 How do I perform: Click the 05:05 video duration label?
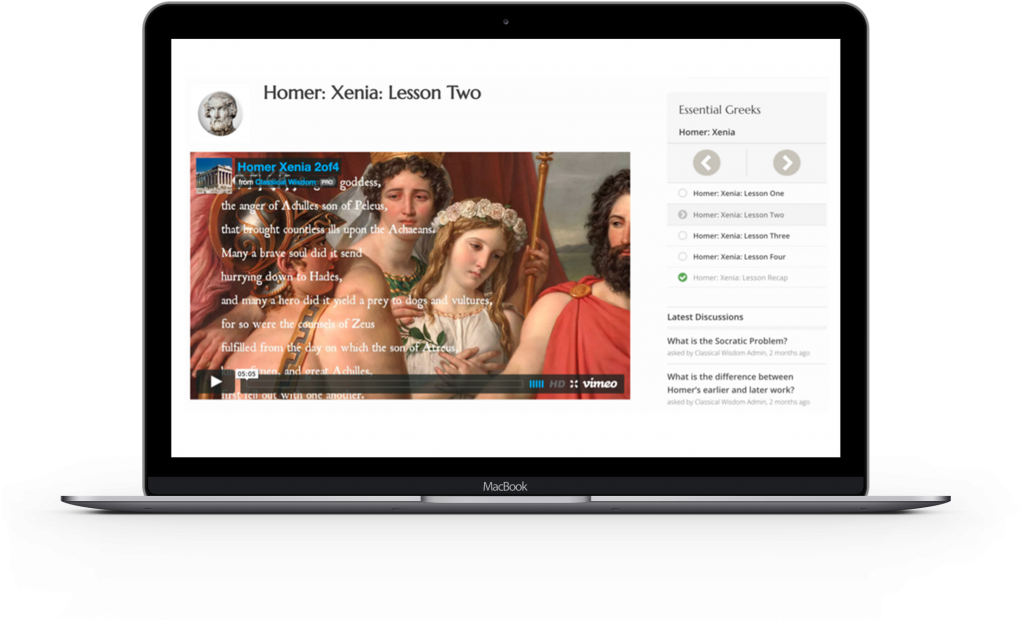pos(247,374)
